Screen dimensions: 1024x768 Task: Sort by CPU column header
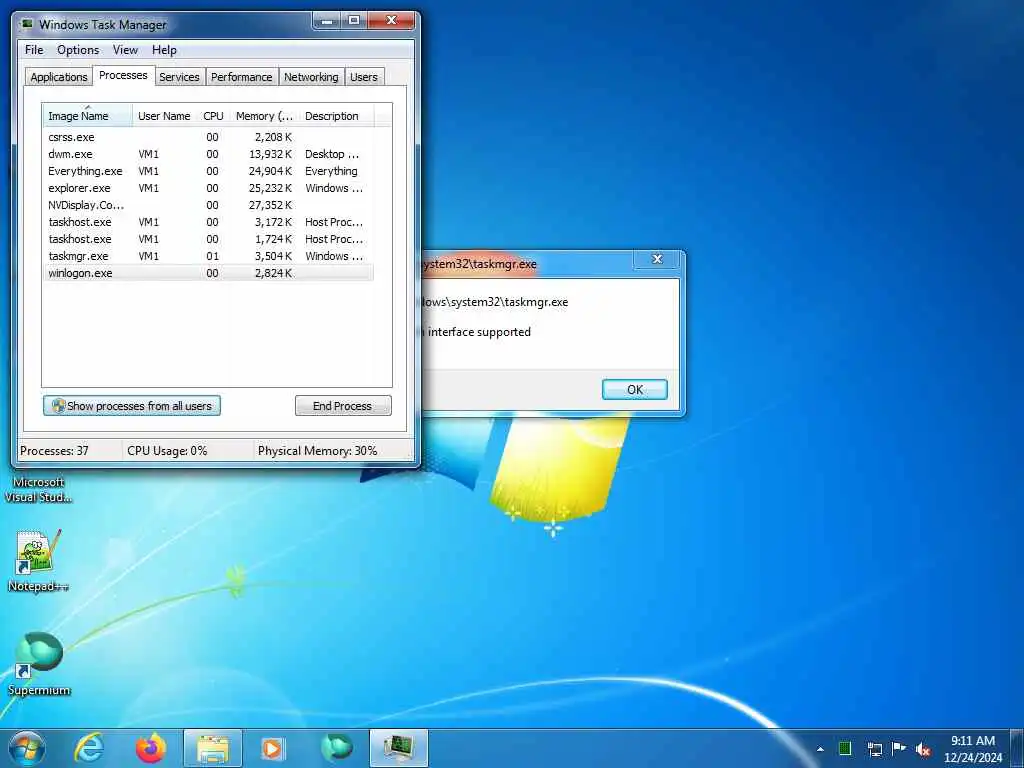coord(214,115)
